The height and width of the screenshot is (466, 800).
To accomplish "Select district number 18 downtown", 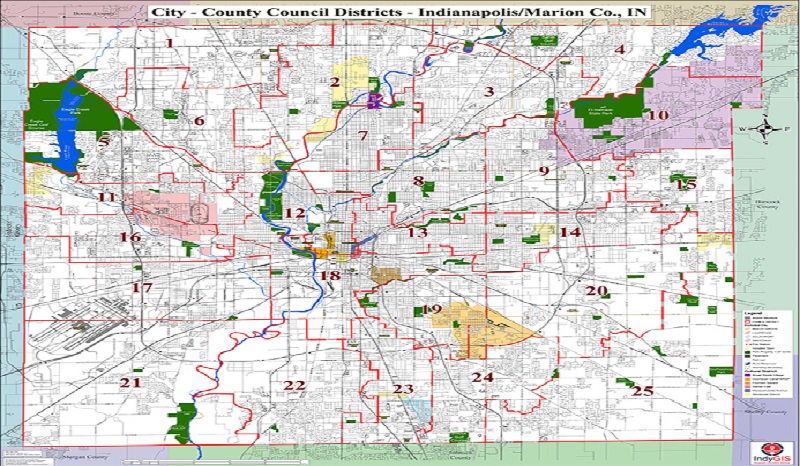I will [x=329, y=275].
